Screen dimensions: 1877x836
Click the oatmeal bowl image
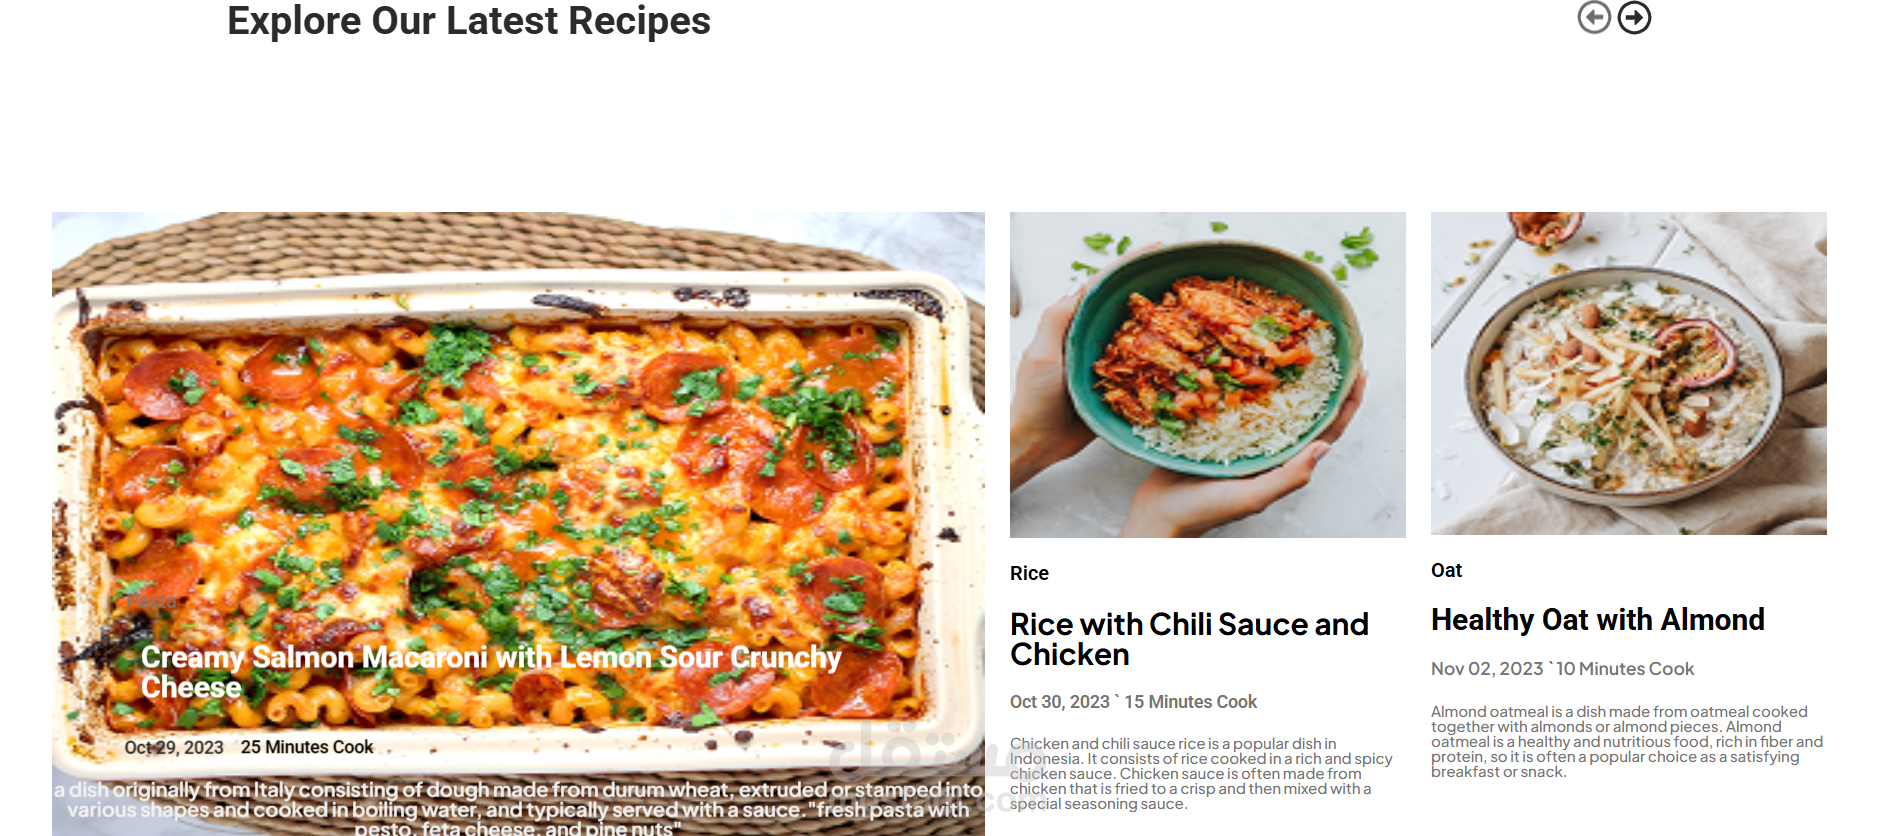pos(1629,373)
